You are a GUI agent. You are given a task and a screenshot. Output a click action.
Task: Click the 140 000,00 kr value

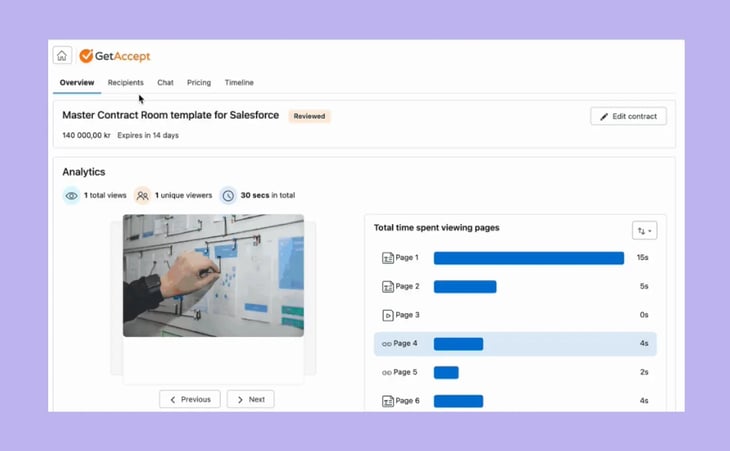pyautogui.click(x=86, y=135)
